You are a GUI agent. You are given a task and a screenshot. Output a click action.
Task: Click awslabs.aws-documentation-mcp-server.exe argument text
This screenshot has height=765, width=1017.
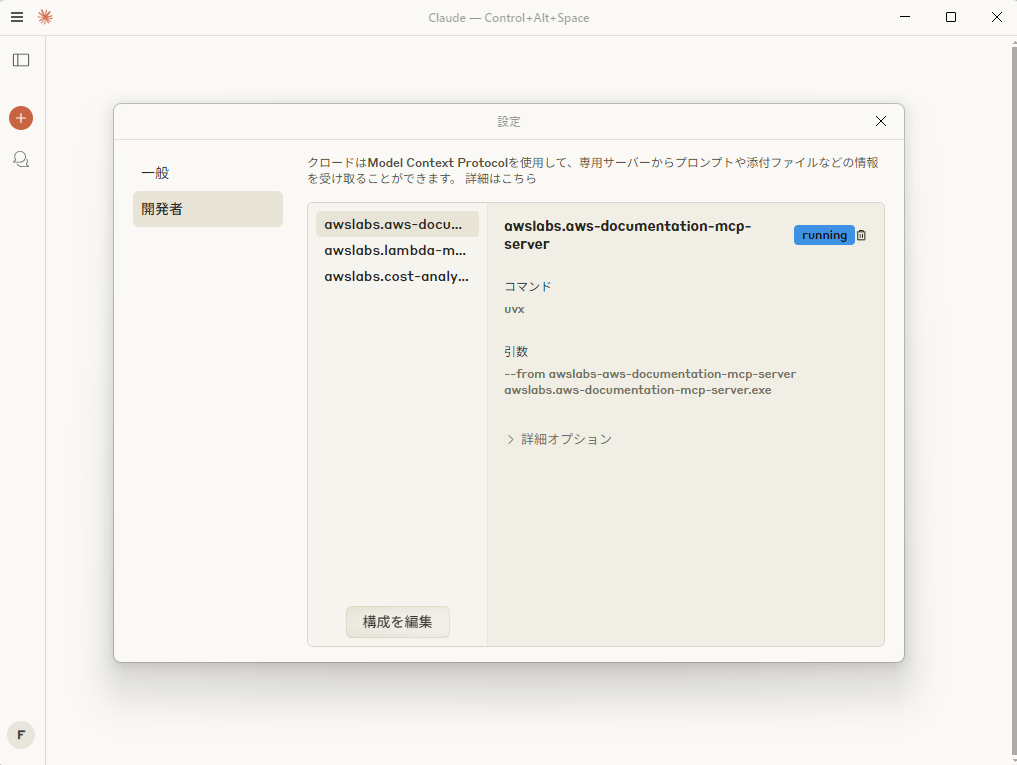click(x=638, y=390)
